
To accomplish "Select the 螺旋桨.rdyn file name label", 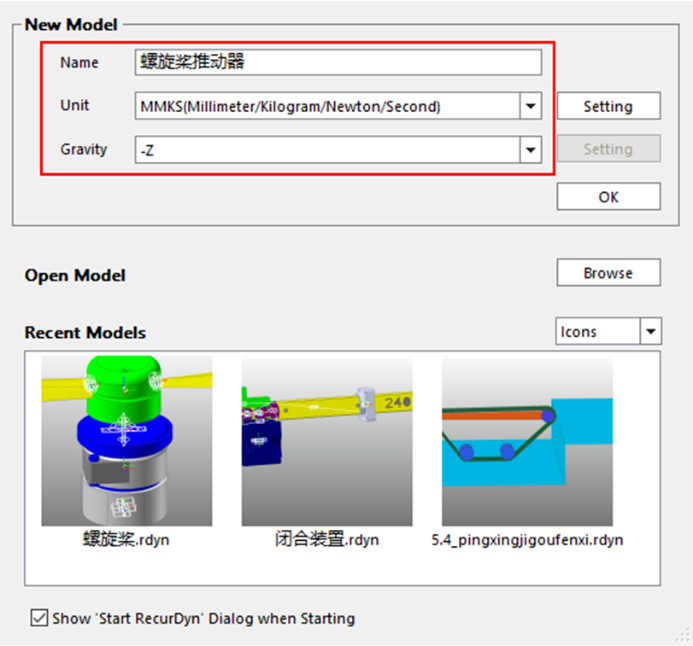I will pyautogui.click(x=126, y=540).
